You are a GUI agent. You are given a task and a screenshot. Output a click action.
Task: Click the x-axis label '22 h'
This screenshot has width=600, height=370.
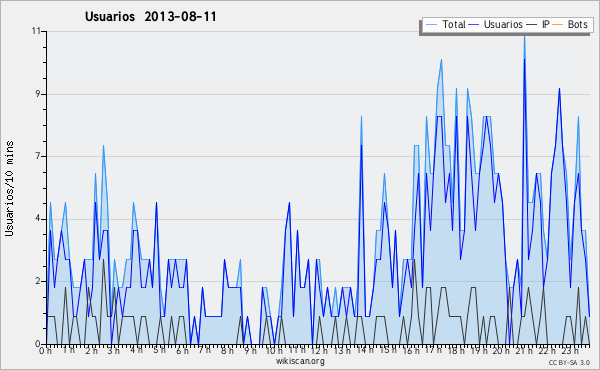[547, 351]
